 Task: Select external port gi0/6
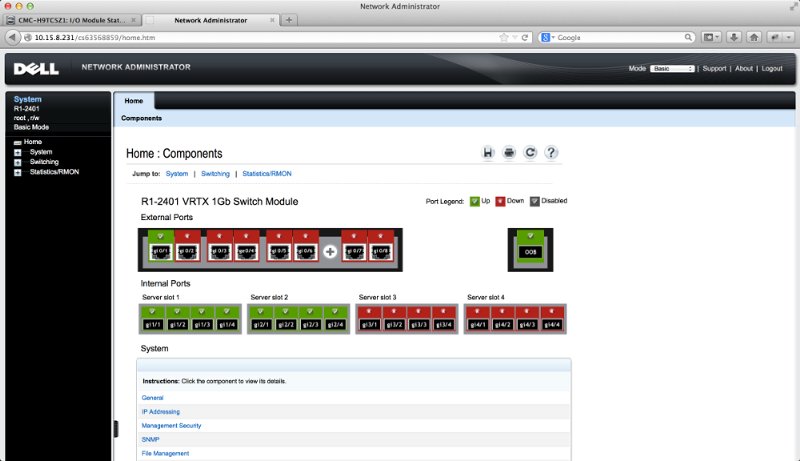coord(306,246)
